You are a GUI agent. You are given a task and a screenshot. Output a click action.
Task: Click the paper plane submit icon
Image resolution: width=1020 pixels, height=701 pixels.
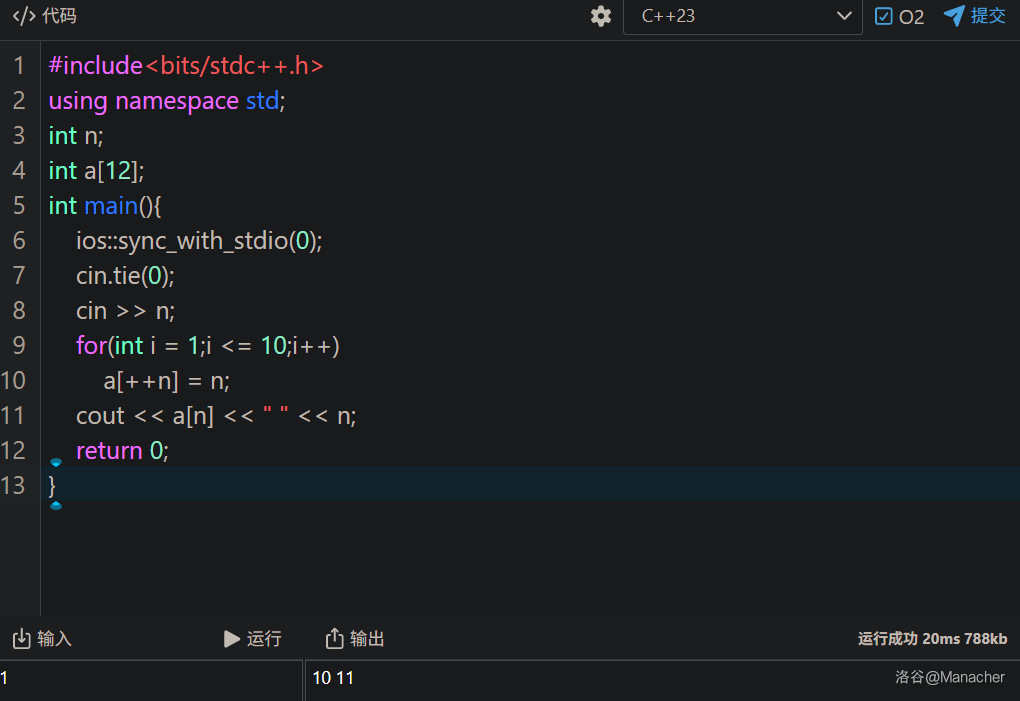[x=954, y=16]
